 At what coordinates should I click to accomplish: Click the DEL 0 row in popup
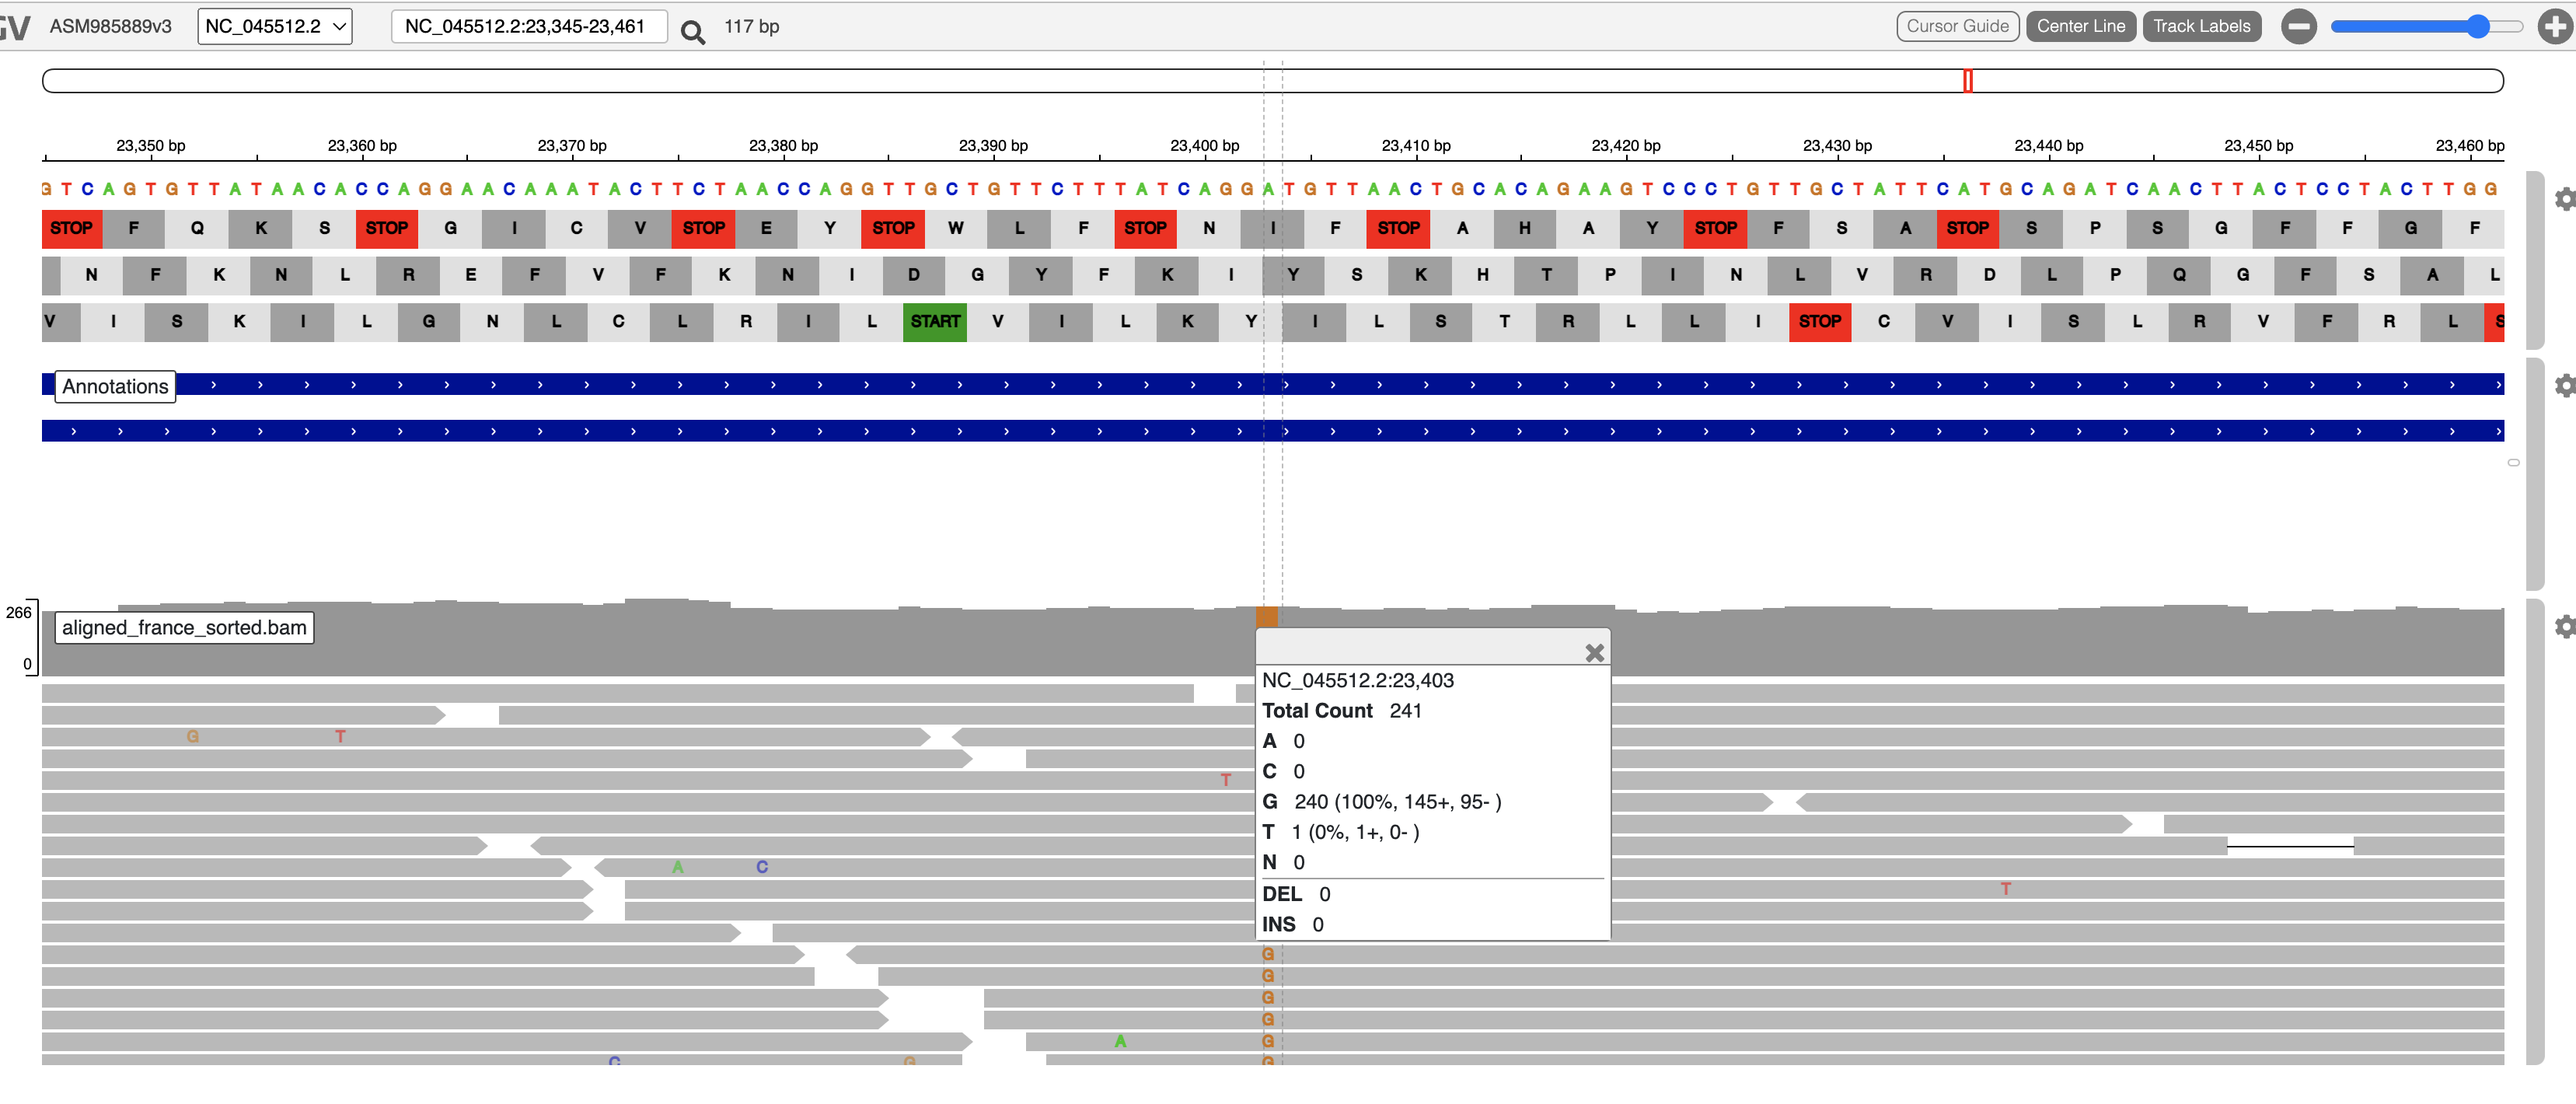1296,893
